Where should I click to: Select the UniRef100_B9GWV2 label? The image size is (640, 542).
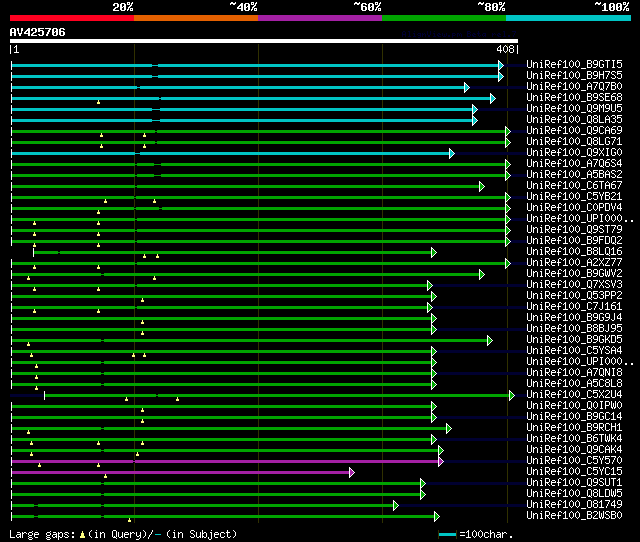pos(574,273)
